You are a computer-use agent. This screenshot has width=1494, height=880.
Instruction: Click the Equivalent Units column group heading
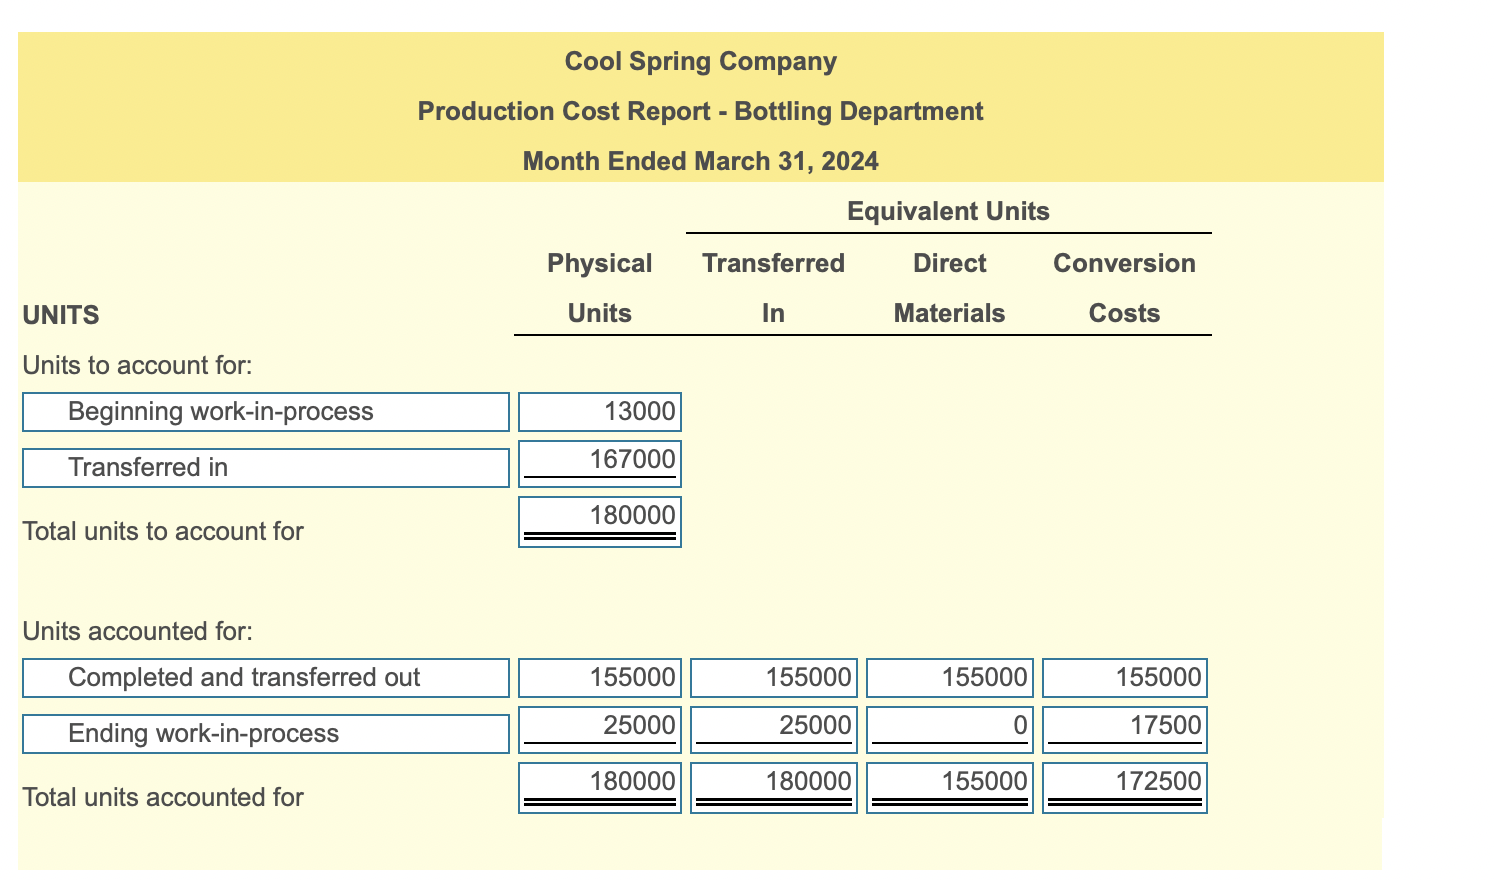(948, 212)
